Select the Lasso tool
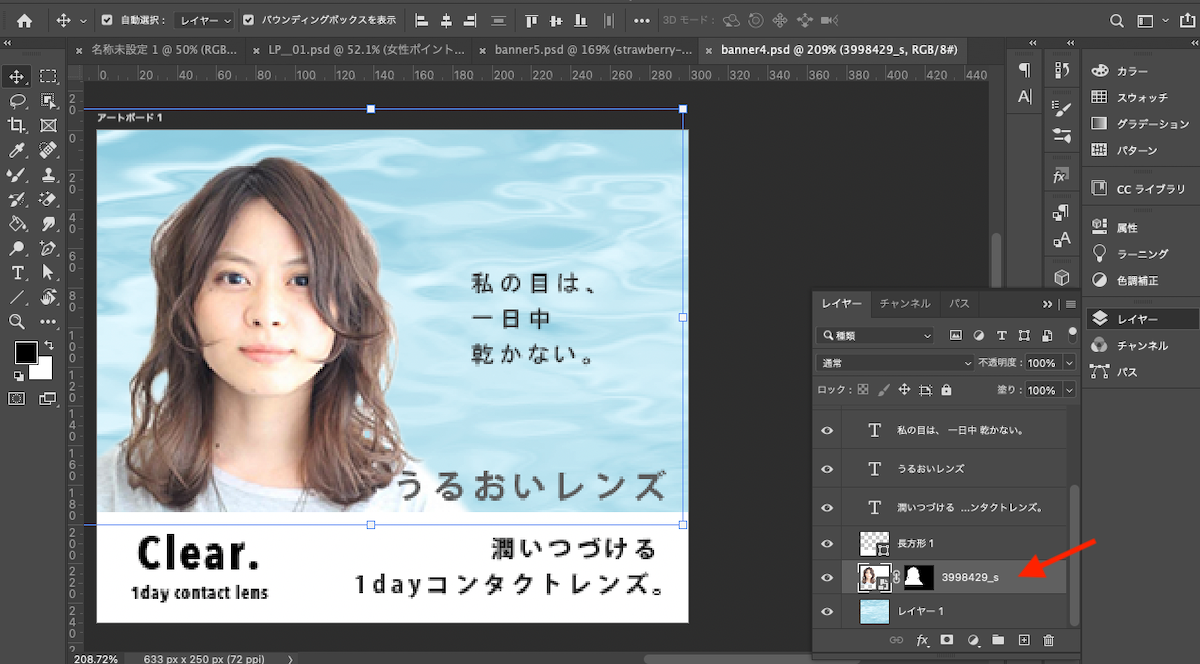 [17, 101]
